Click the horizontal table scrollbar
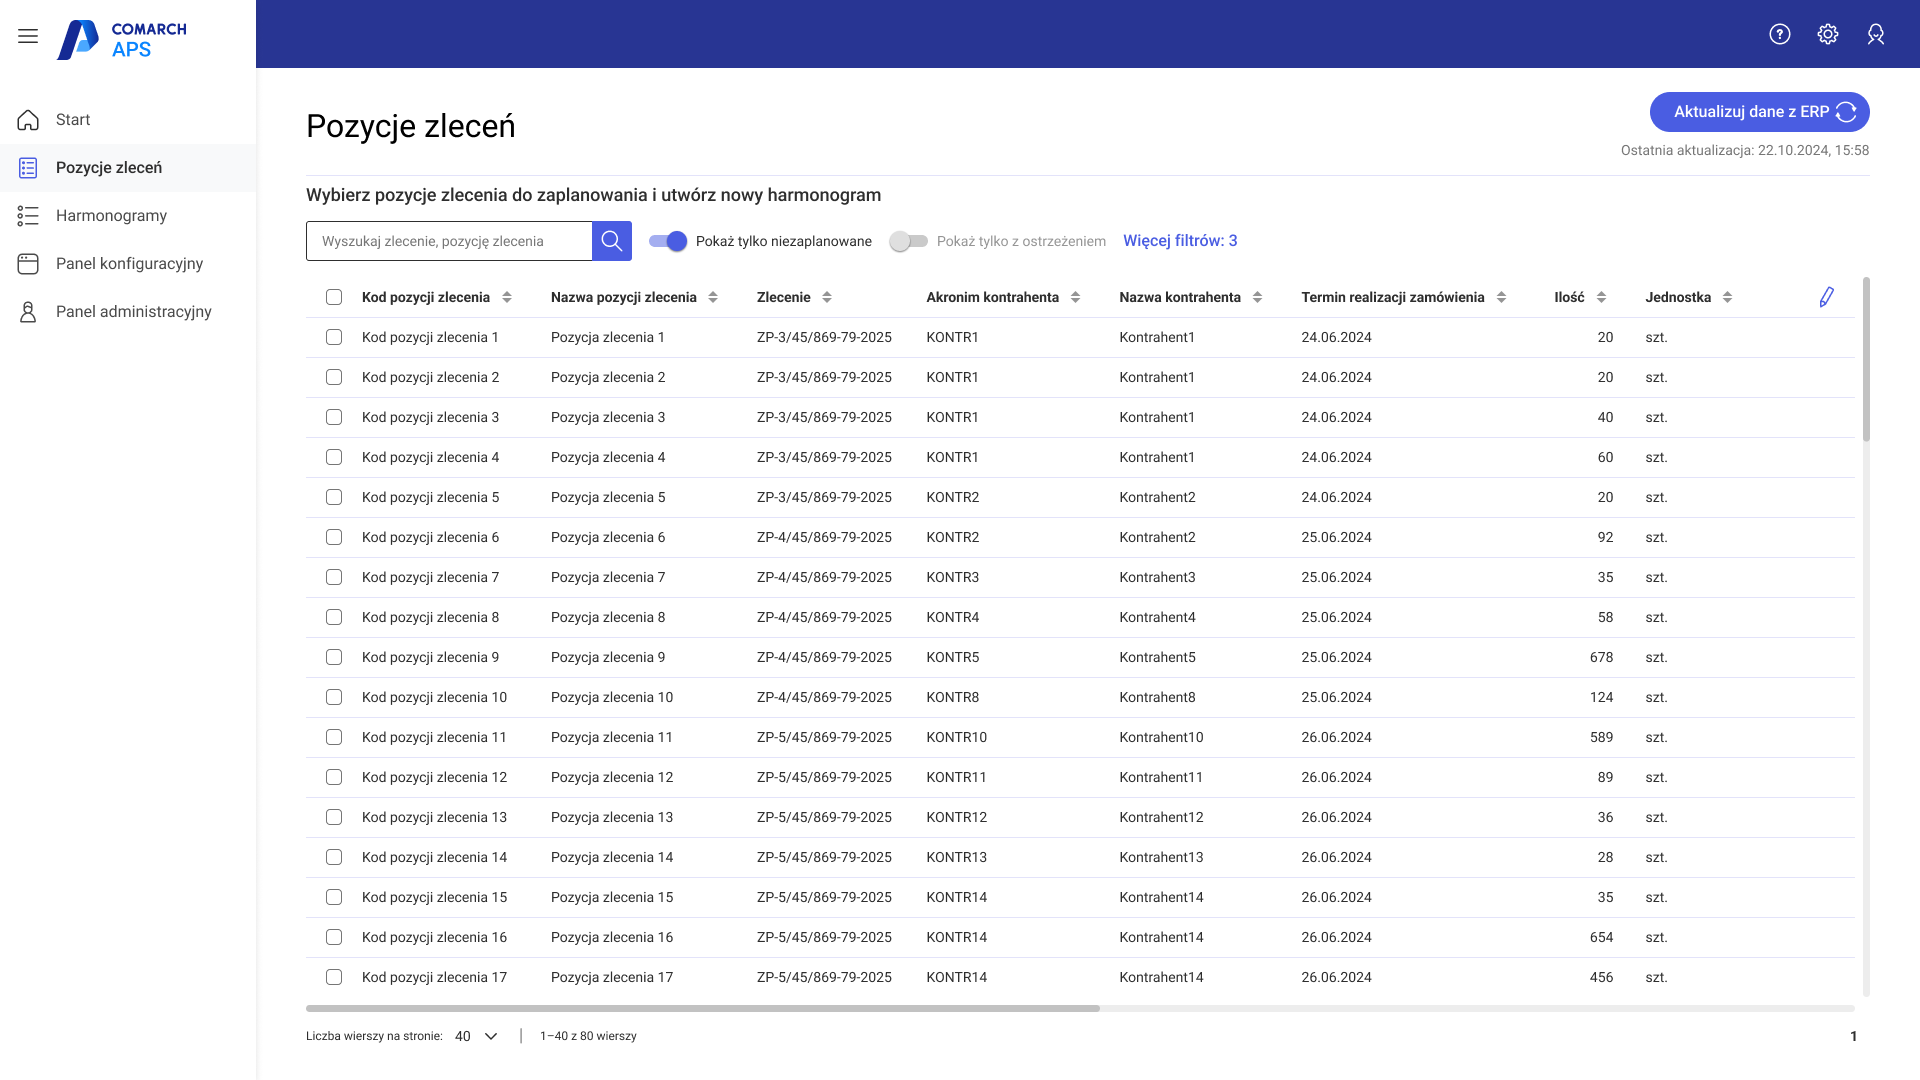Viewport: 1920px width, 1080px height. click(x=702, y=1008)
